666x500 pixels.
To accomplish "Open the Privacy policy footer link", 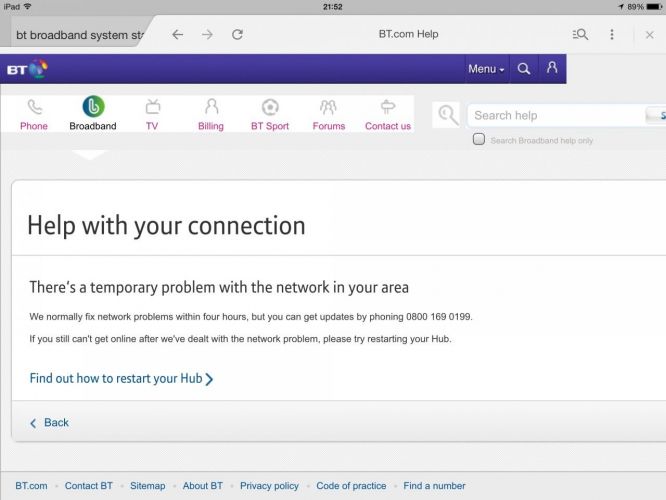I will [269, 486].
